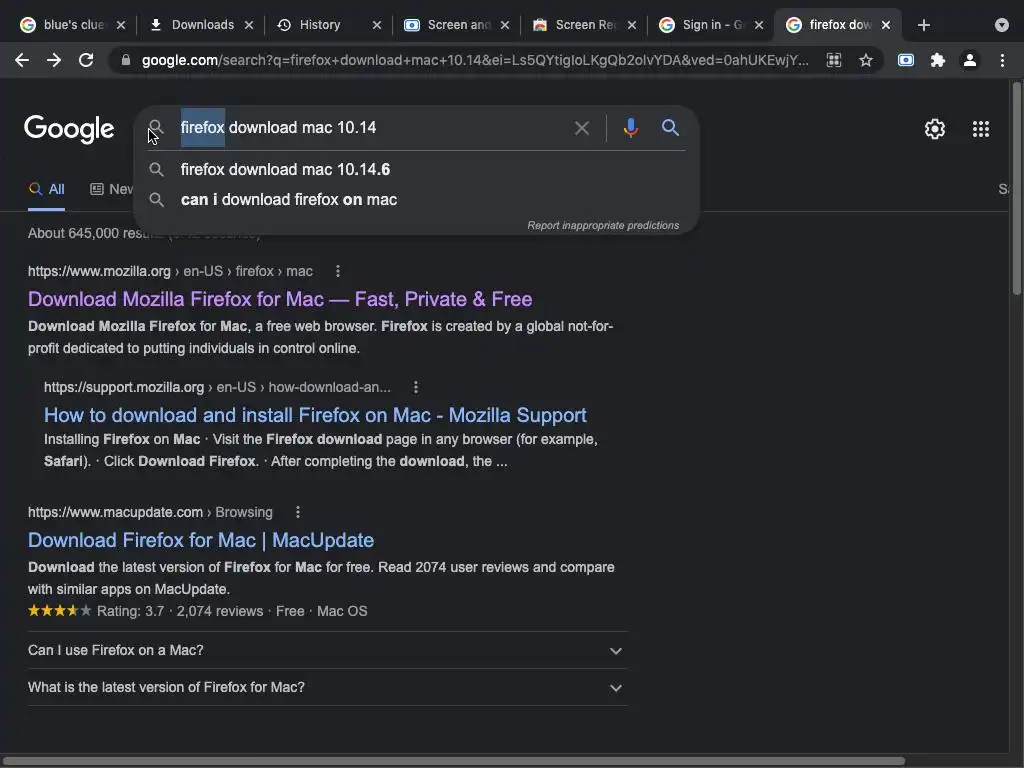
Task: Close the History tab
Action: pyautogui.click(x=377, y=25)
